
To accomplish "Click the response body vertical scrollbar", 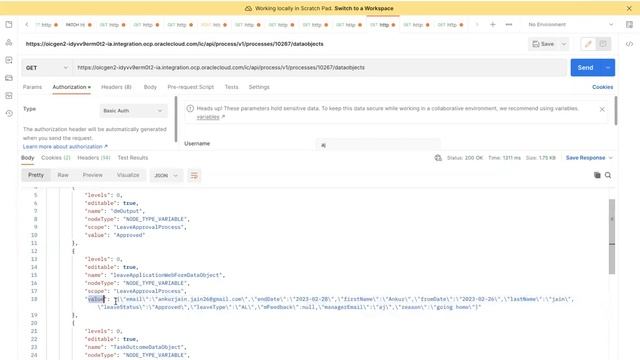I will (x=612, y=237).
